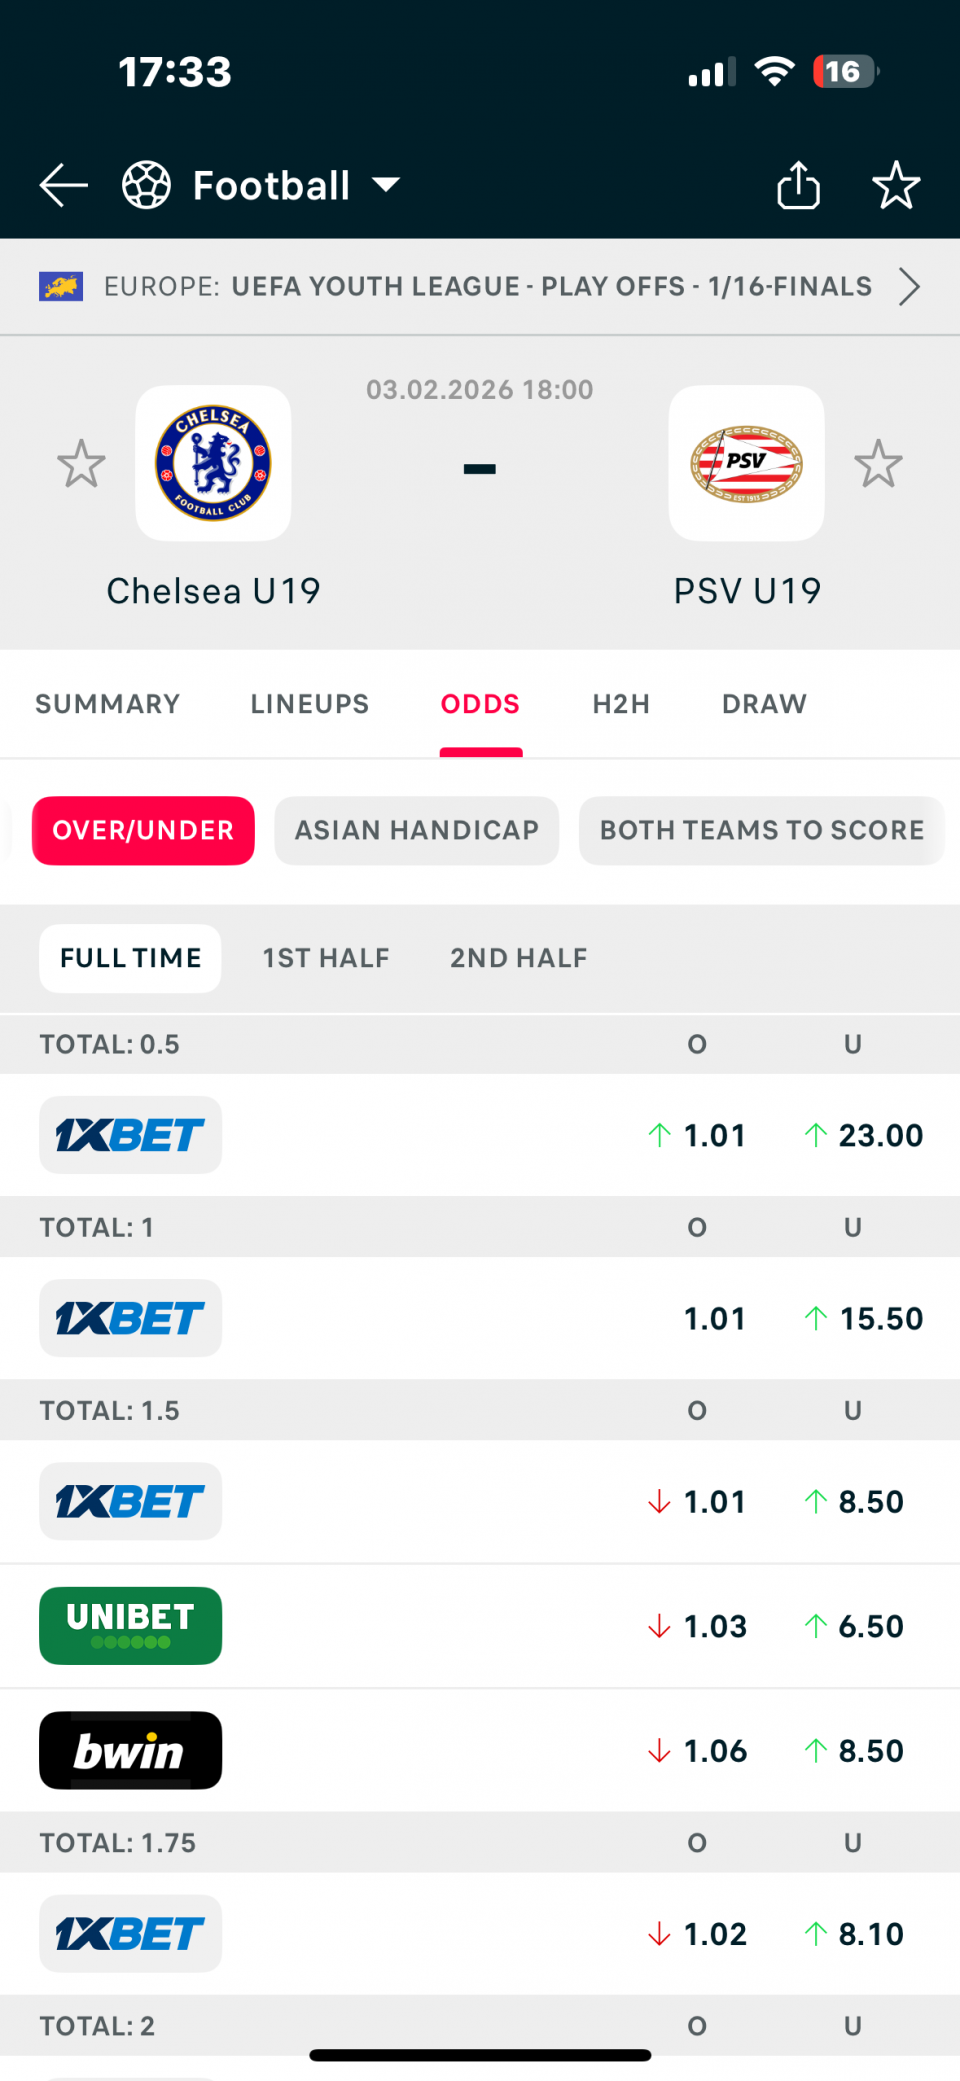Open PSV U19 team logo

(746, 463)
